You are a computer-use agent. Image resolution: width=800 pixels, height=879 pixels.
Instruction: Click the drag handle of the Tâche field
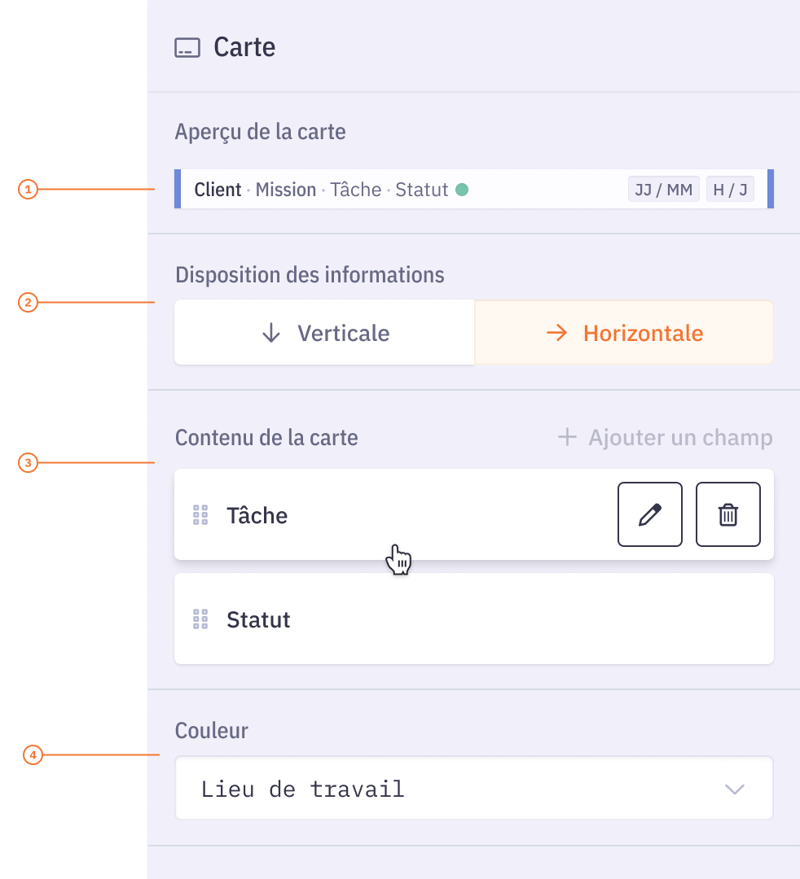point(199,514)
